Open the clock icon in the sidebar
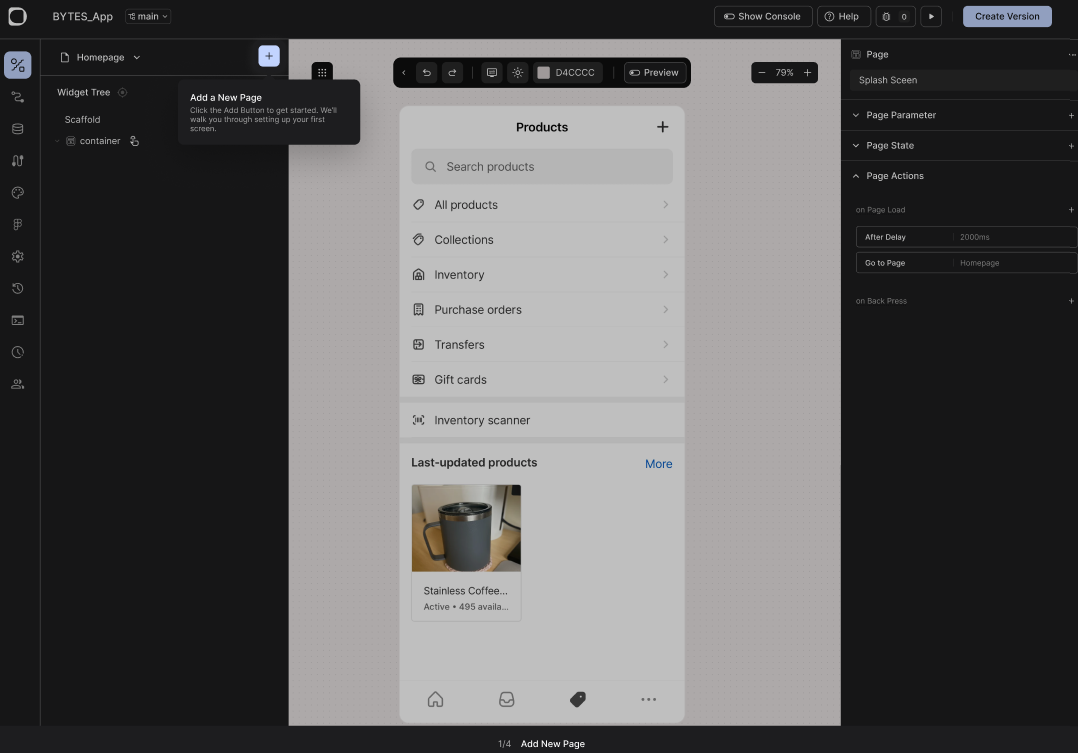This screenshot has width=1078, height=753. click(18, 352)
